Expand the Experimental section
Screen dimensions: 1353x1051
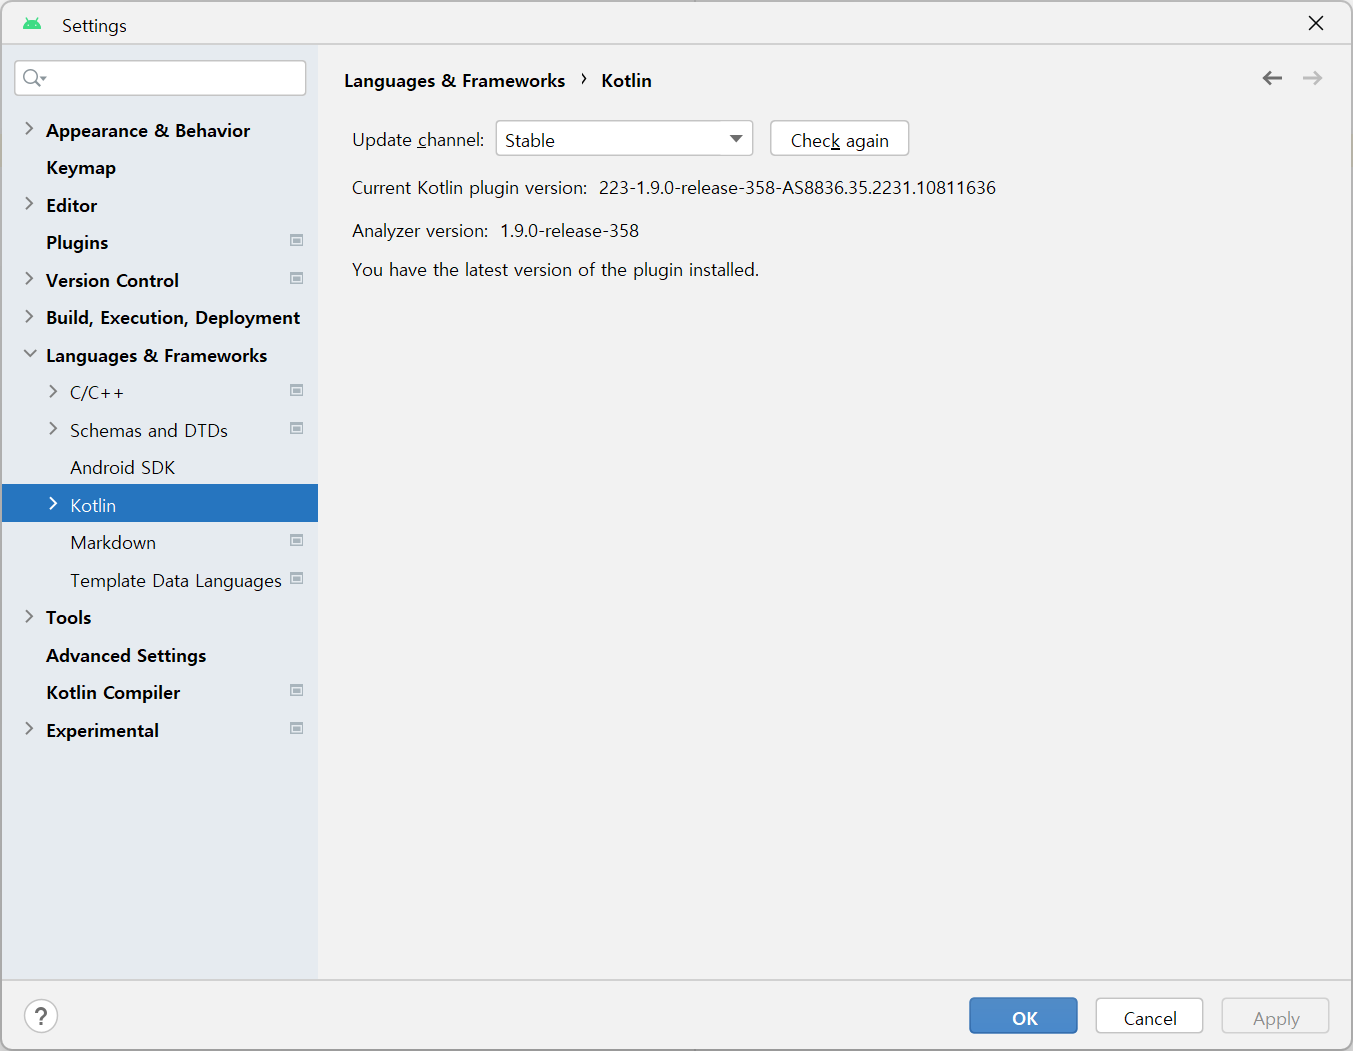tap(29, 729)
